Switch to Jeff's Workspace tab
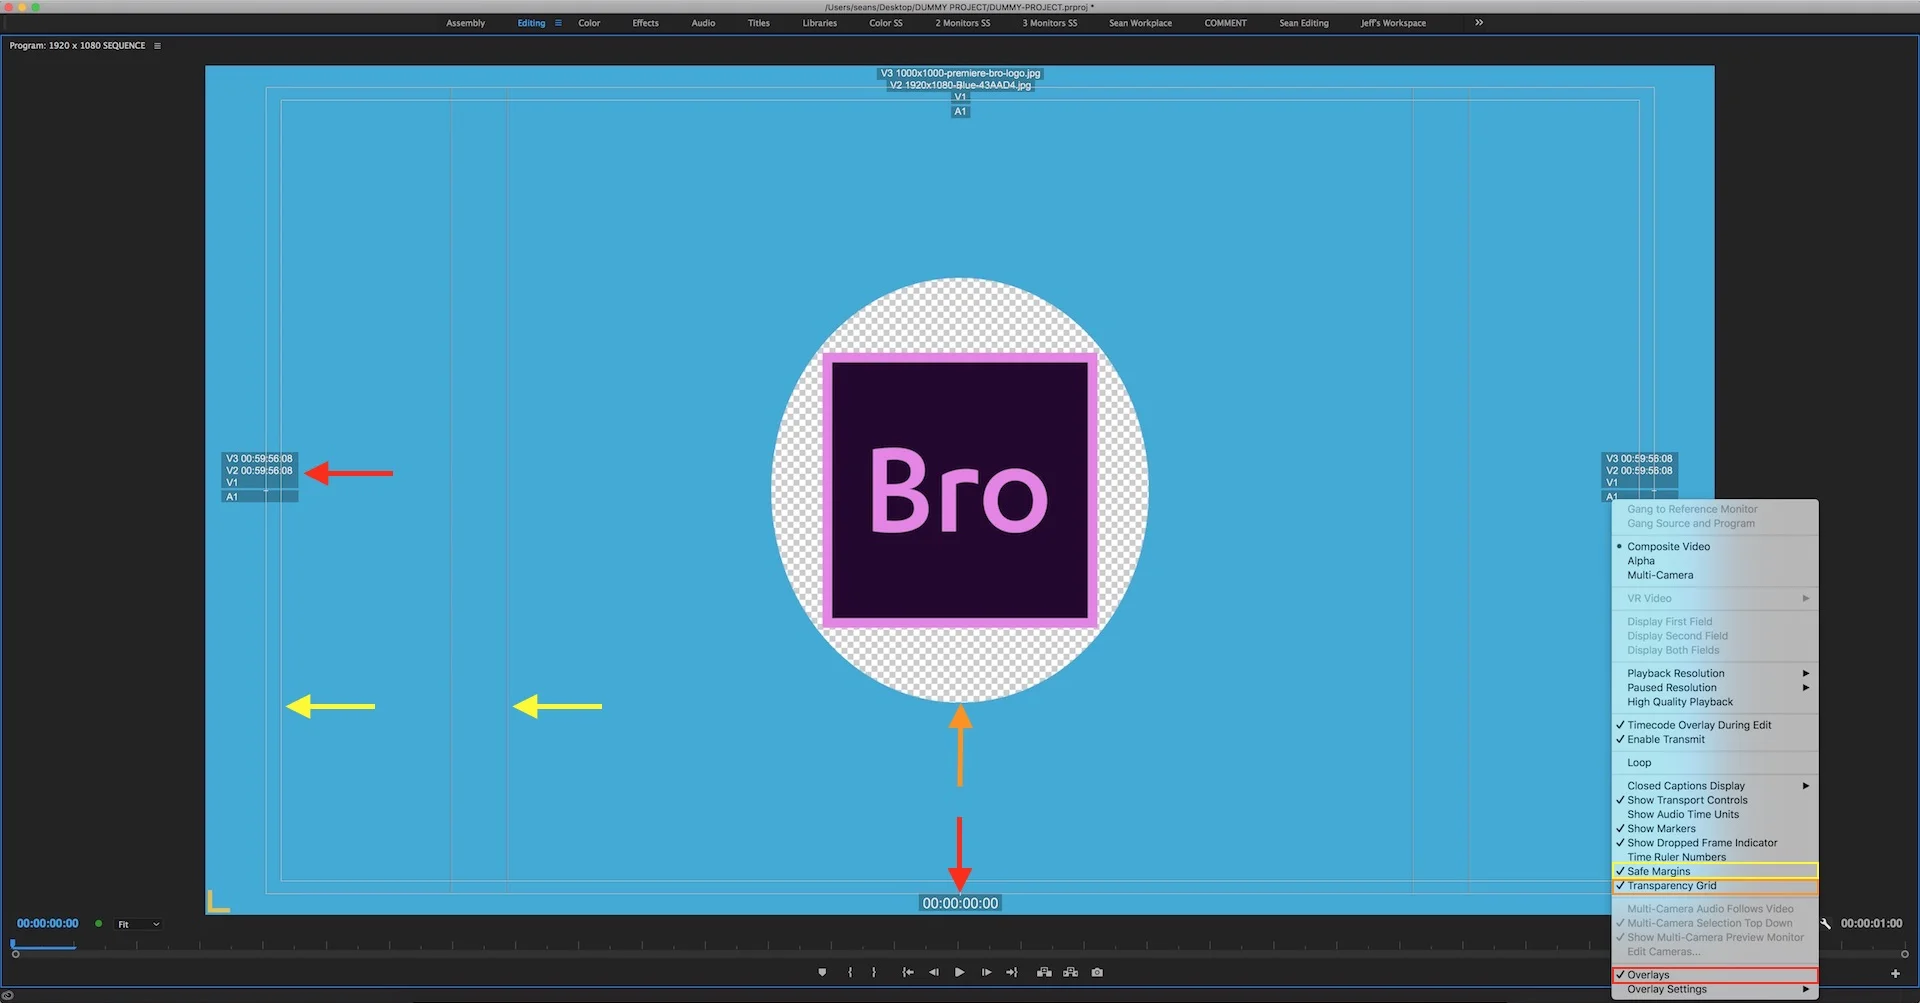 [1393, 23]
